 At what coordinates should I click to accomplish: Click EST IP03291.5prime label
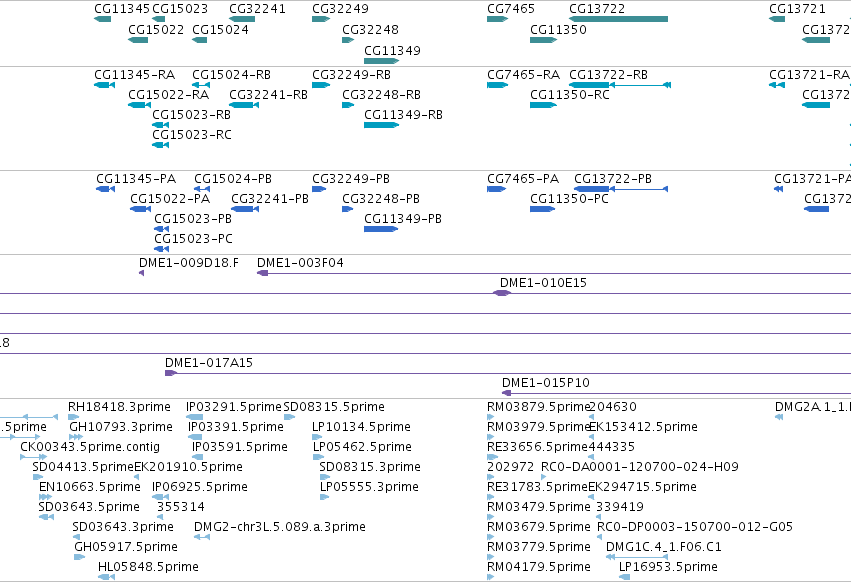(x=233, y=407)
